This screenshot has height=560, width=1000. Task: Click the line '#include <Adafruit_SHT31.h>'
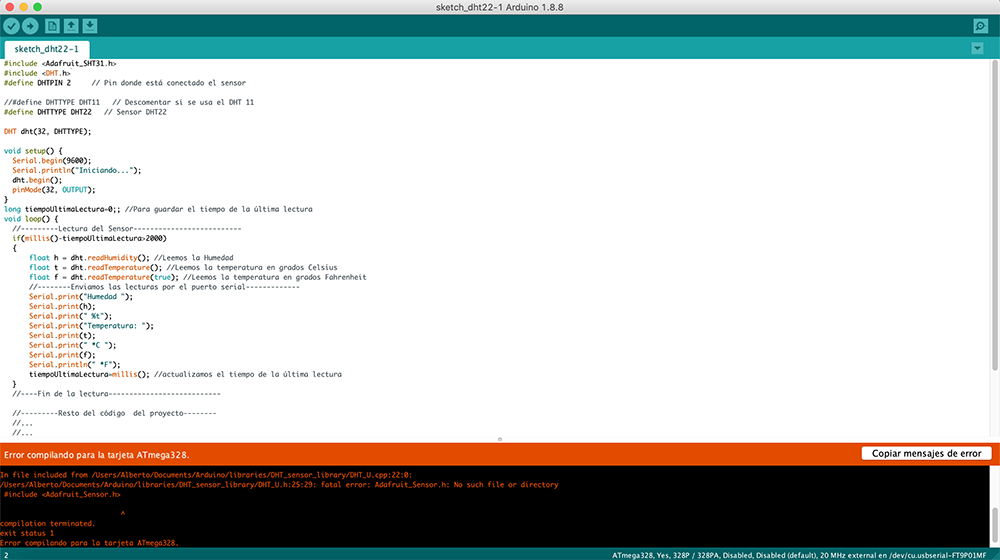60,64
